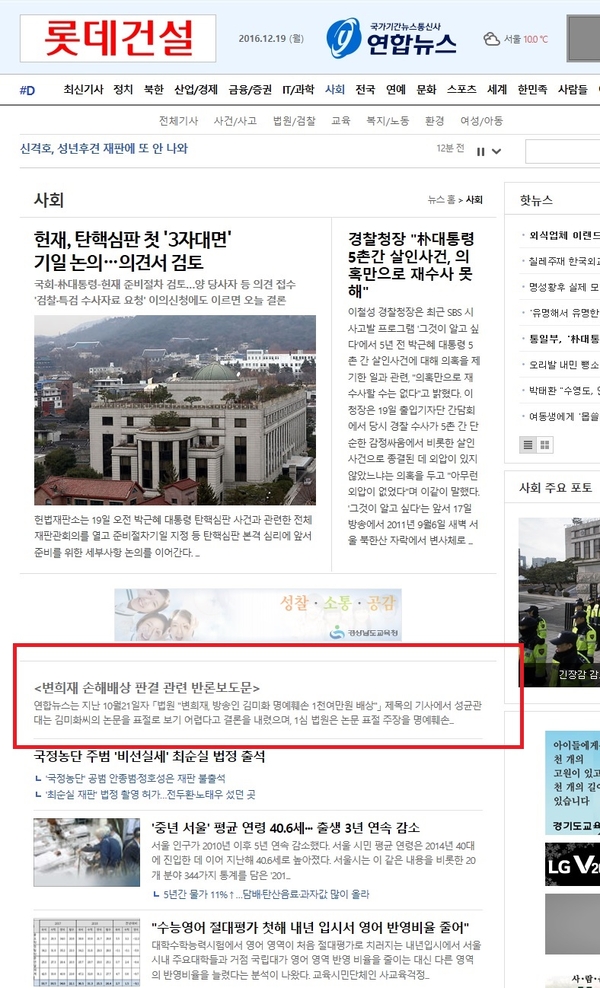The image size is (600, 988).
Task: Select 복지/노동 sub-tab
Action: pos(388,121)
